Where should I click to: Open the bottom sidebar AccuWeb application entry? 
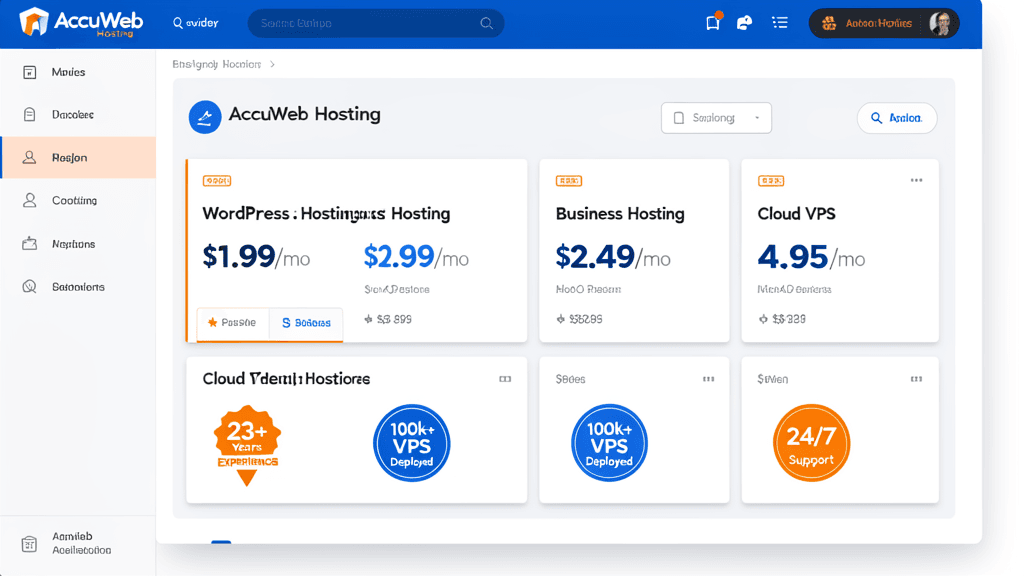78,543
